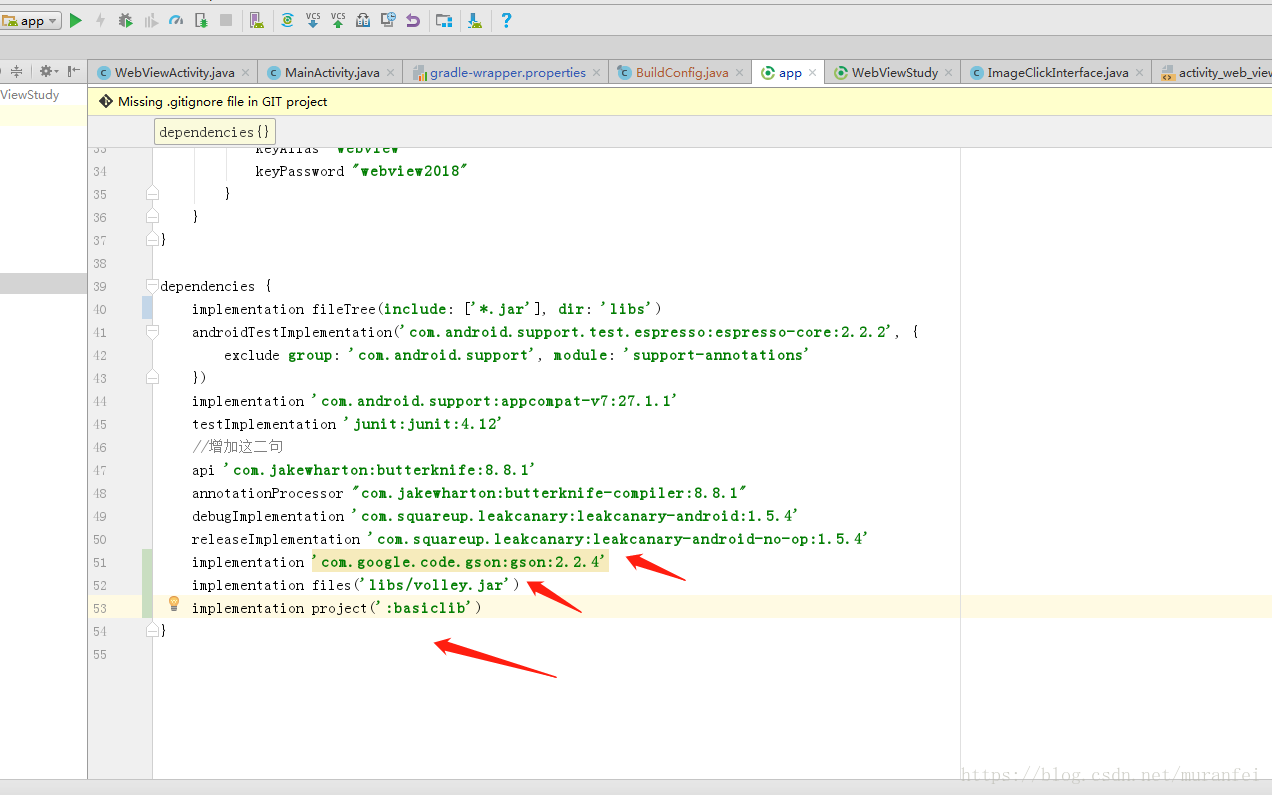Collapse the dependencies block at line 39

coord(152,285)
